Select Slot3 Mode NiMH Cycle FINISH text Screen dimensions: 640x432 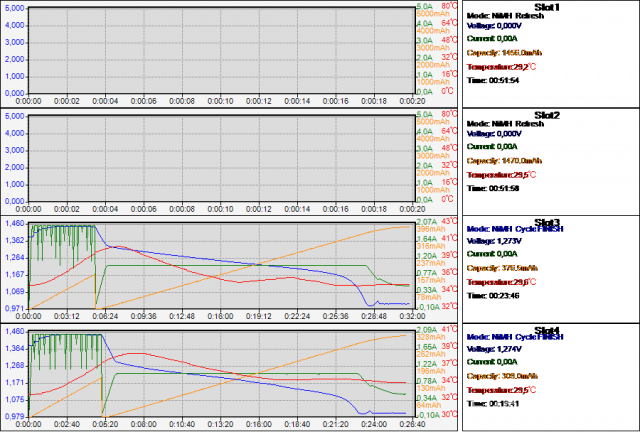tap(515, 229)
